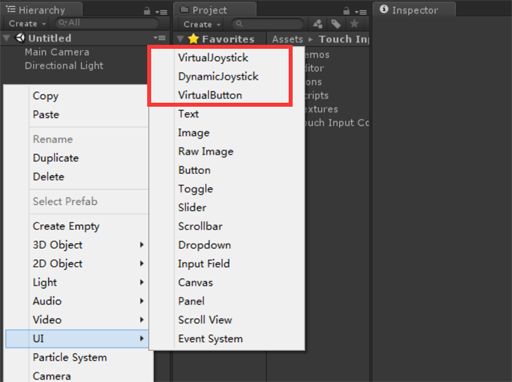
Task: Click Touch Input breadcrumb folder
Action: coord(344,39)
